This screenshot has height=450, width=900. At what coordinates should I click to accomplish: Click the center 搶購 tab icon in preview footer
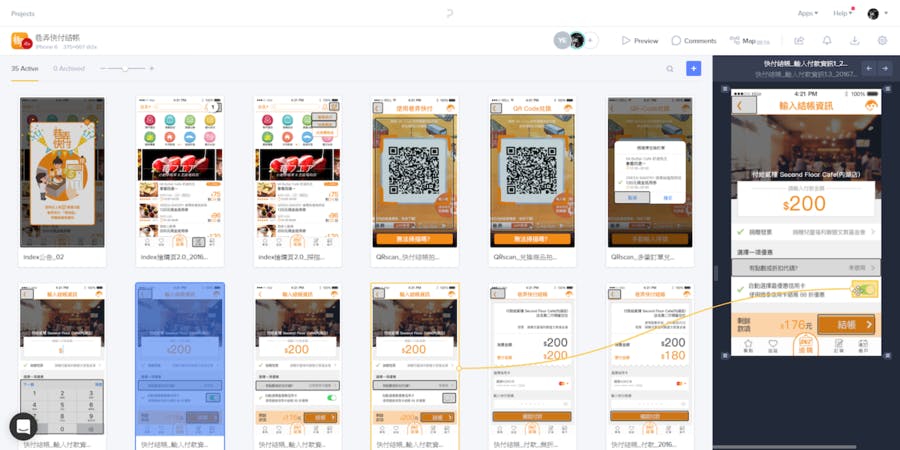tap(806, 344)
